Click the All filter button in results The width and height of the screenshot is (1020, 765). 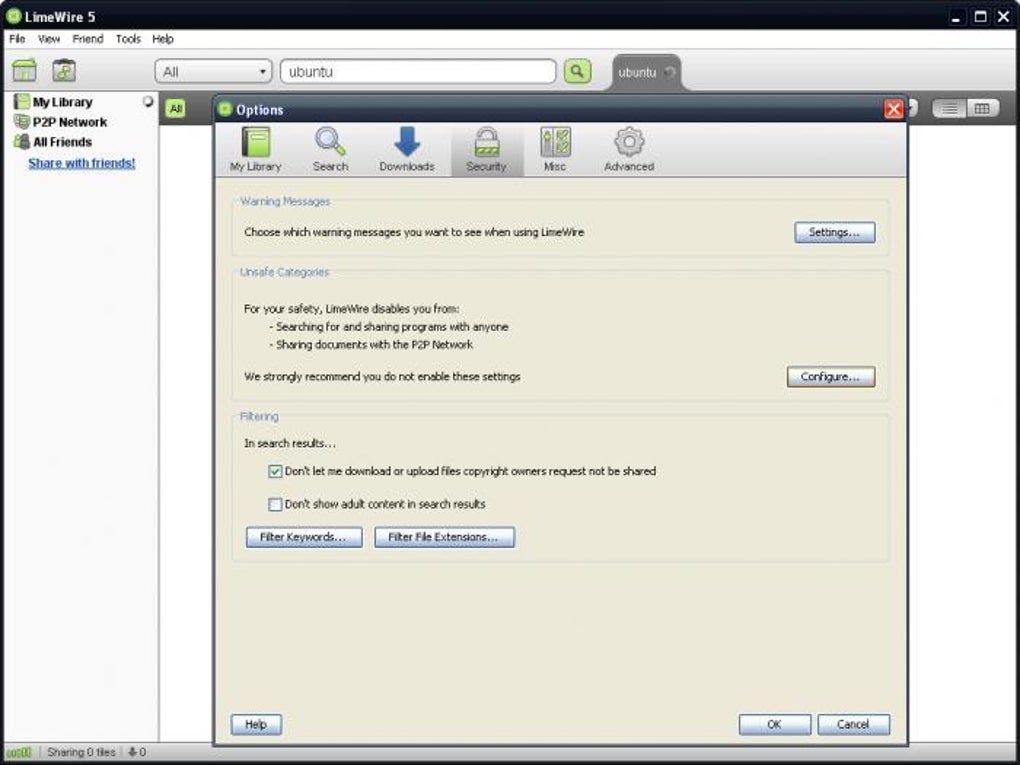[x=176, y=109]
